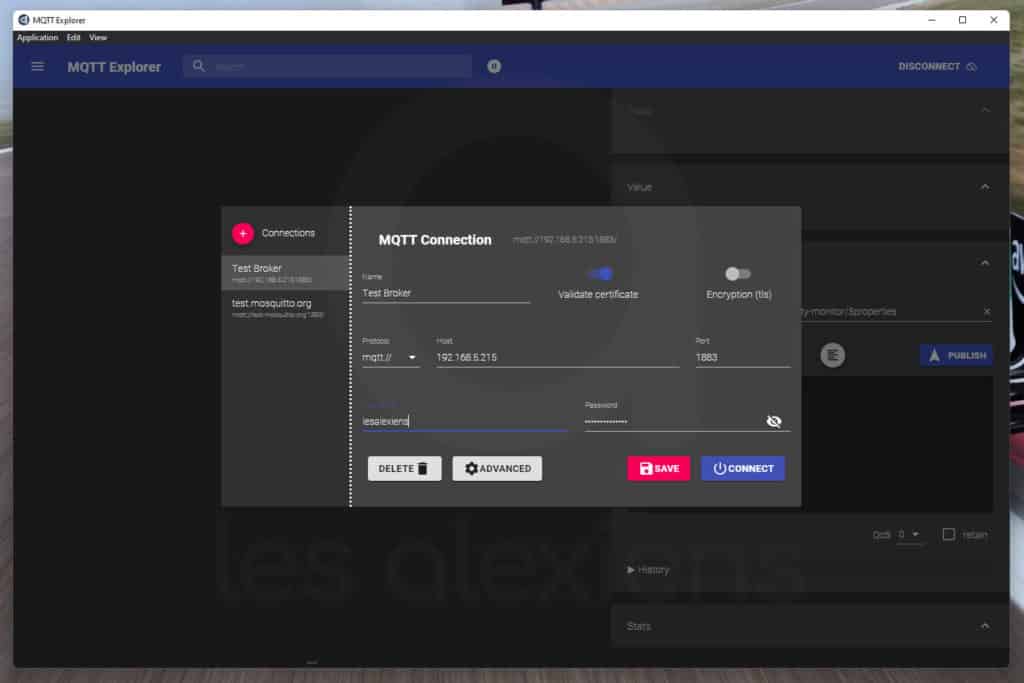The width and height of the screenshot is (1024, 683).
Task: Minimize the MQTT Explorer window
Action: 932,20
